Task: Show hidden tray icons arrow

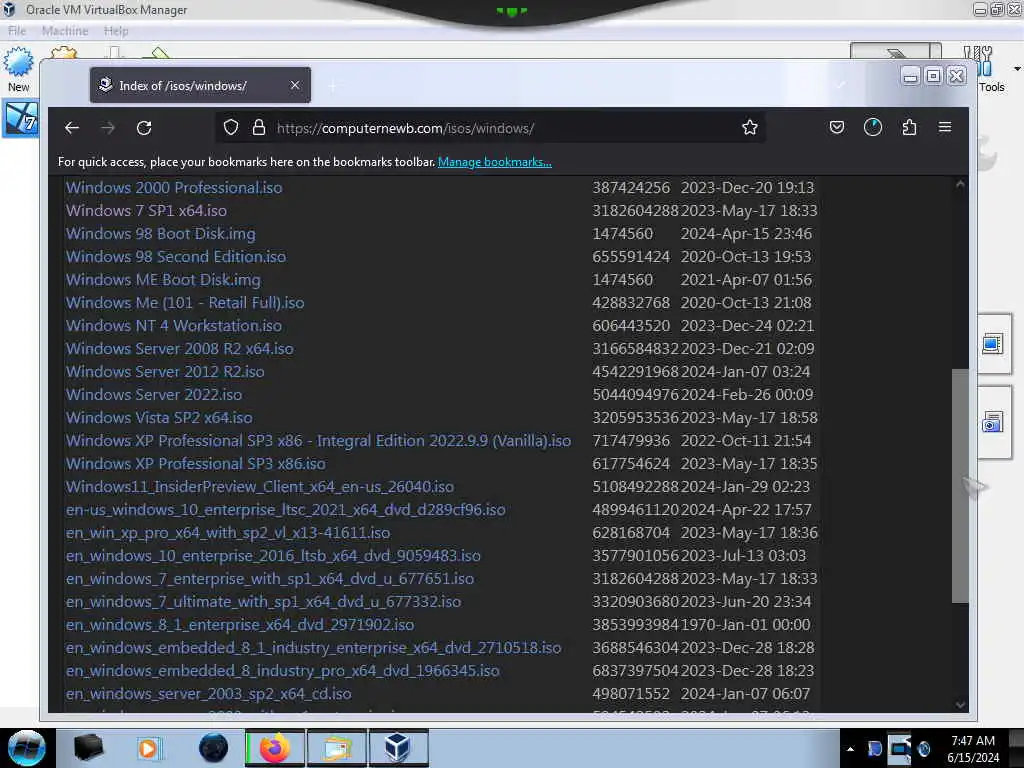Action: tap(850, 749)
